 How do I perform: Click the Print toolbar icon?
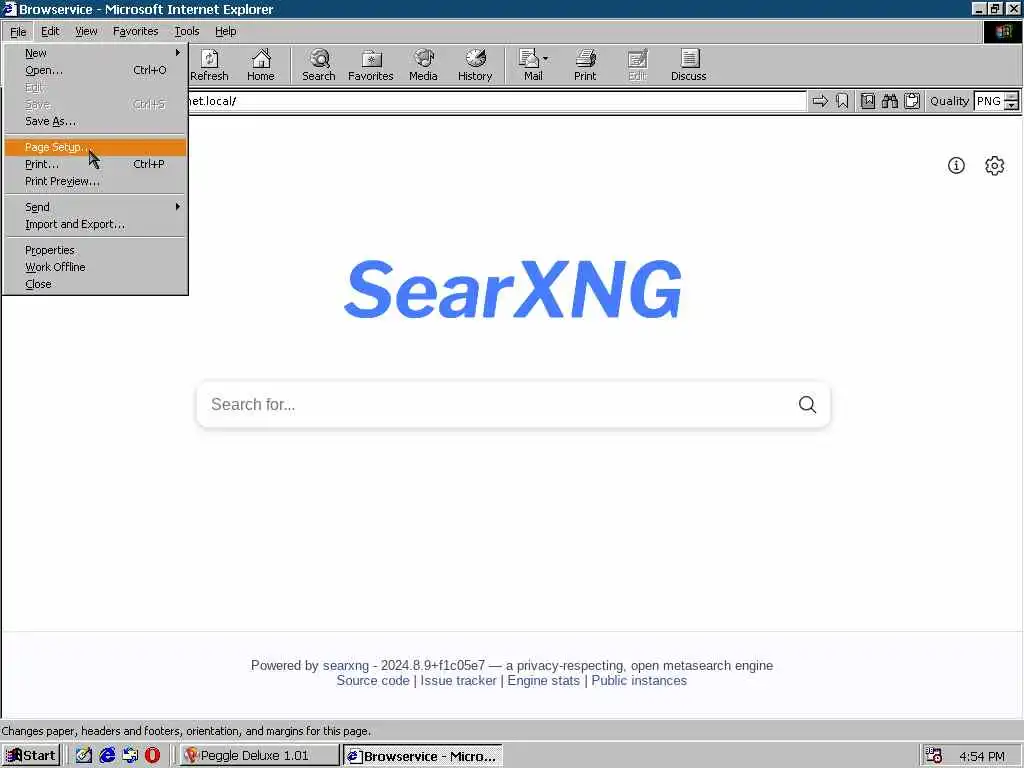coord(585,65)
